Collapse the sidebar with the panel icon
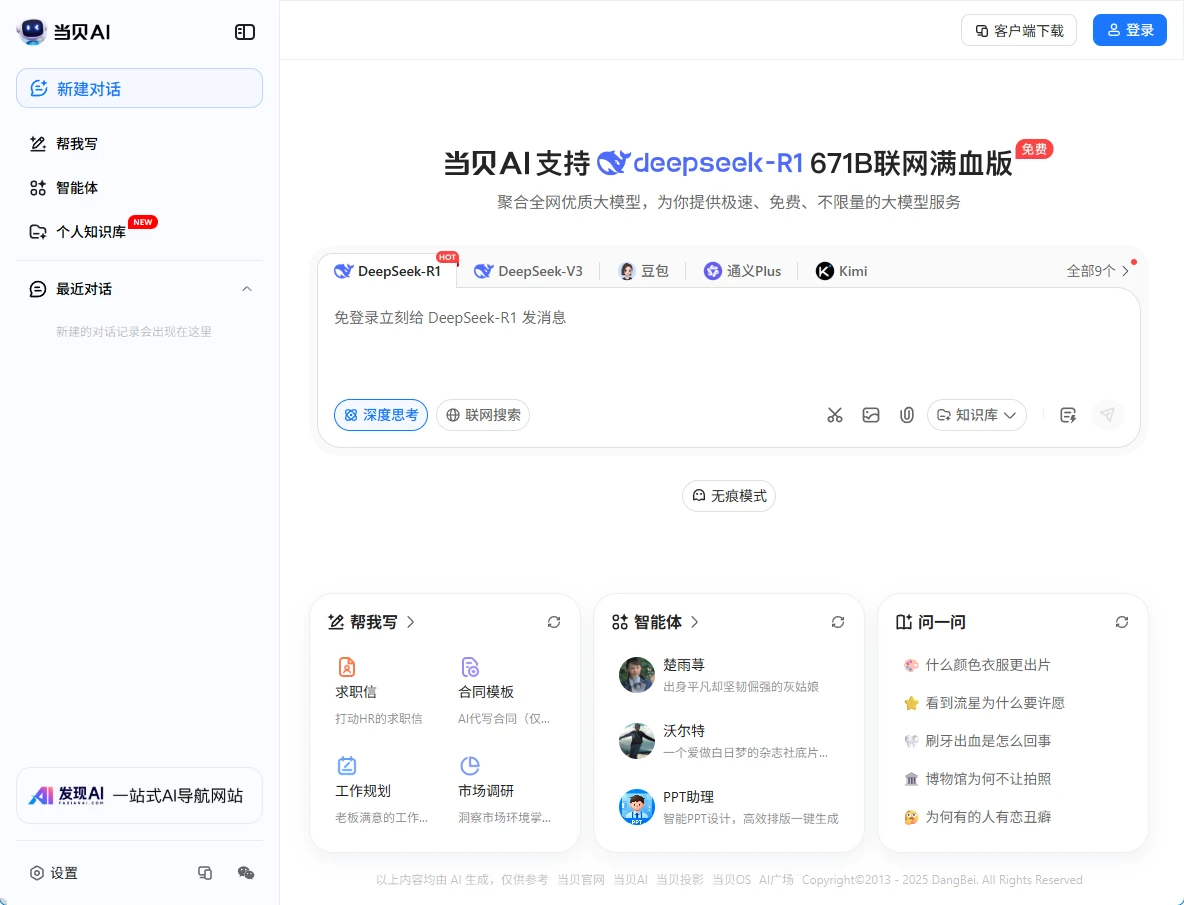 [245, 32]
